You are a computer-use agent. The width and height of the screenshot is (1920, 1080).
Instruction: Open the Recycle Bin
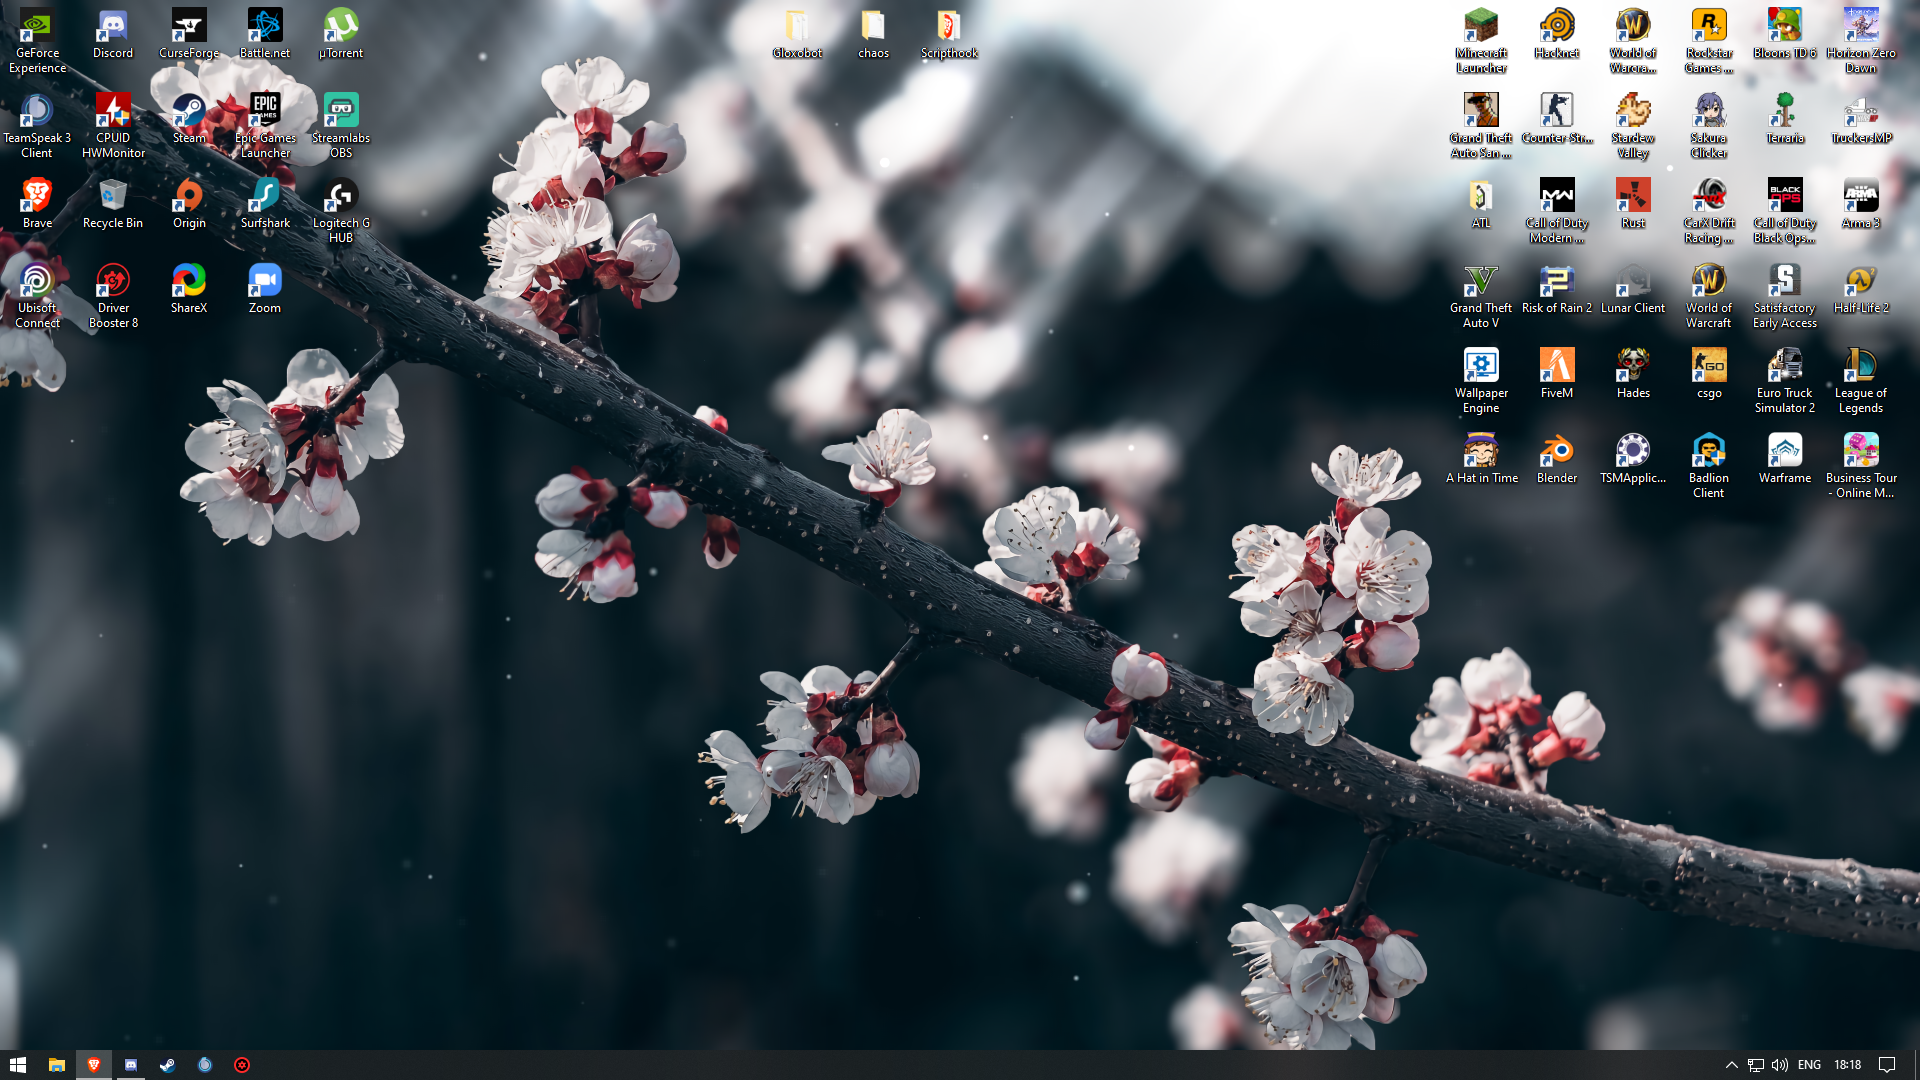click(113, 203)
